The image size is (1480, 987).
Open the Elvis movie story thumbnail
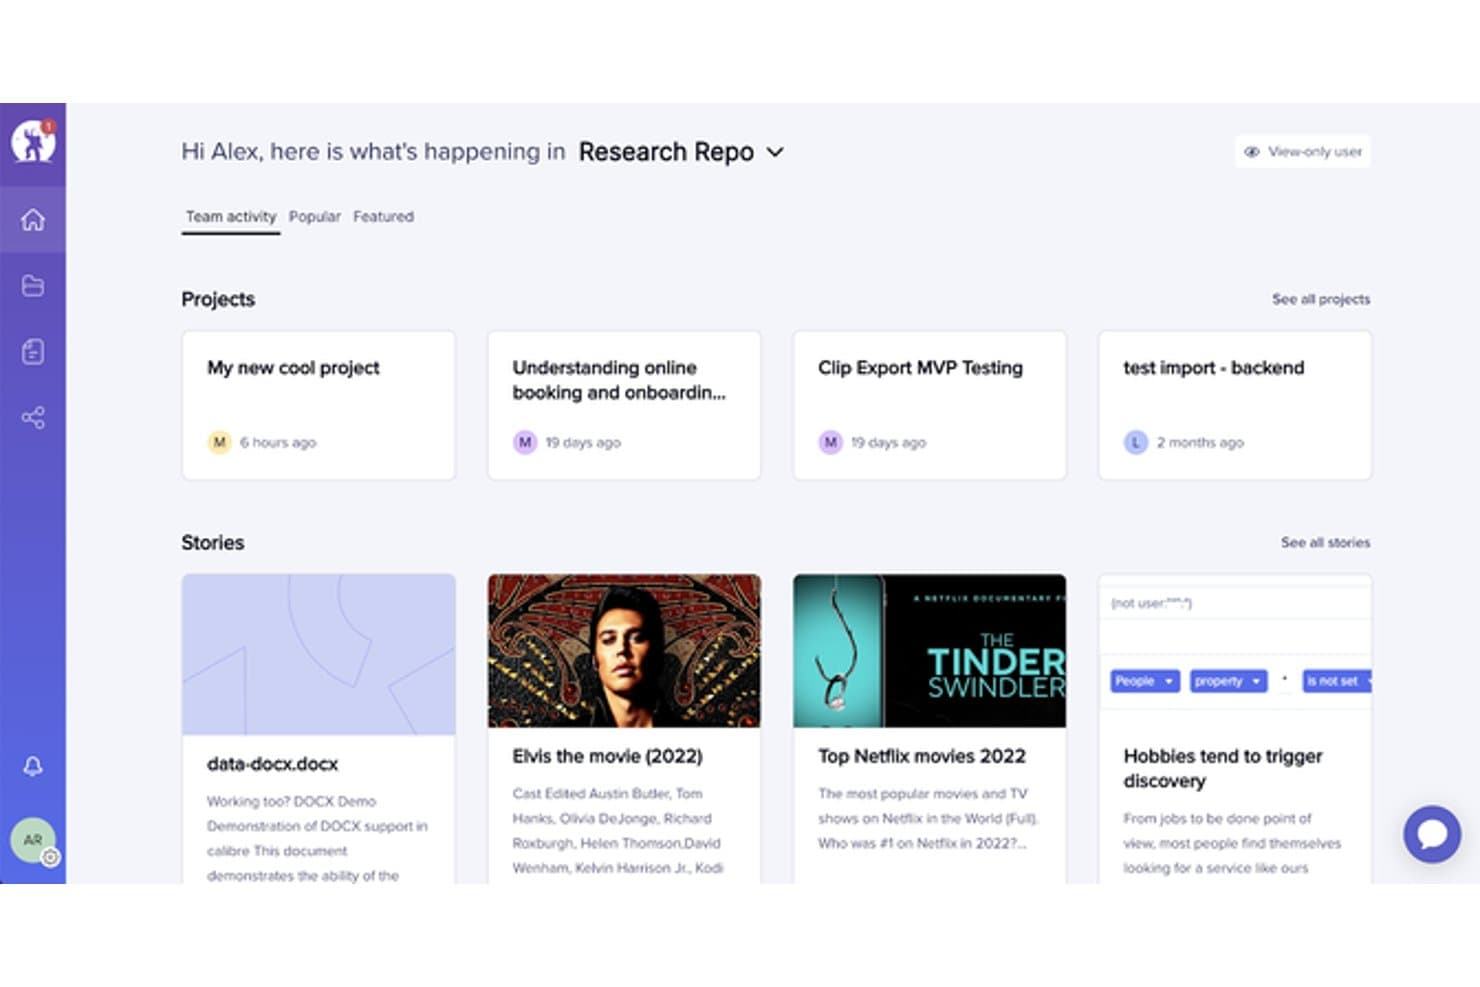tap(624, 650)
